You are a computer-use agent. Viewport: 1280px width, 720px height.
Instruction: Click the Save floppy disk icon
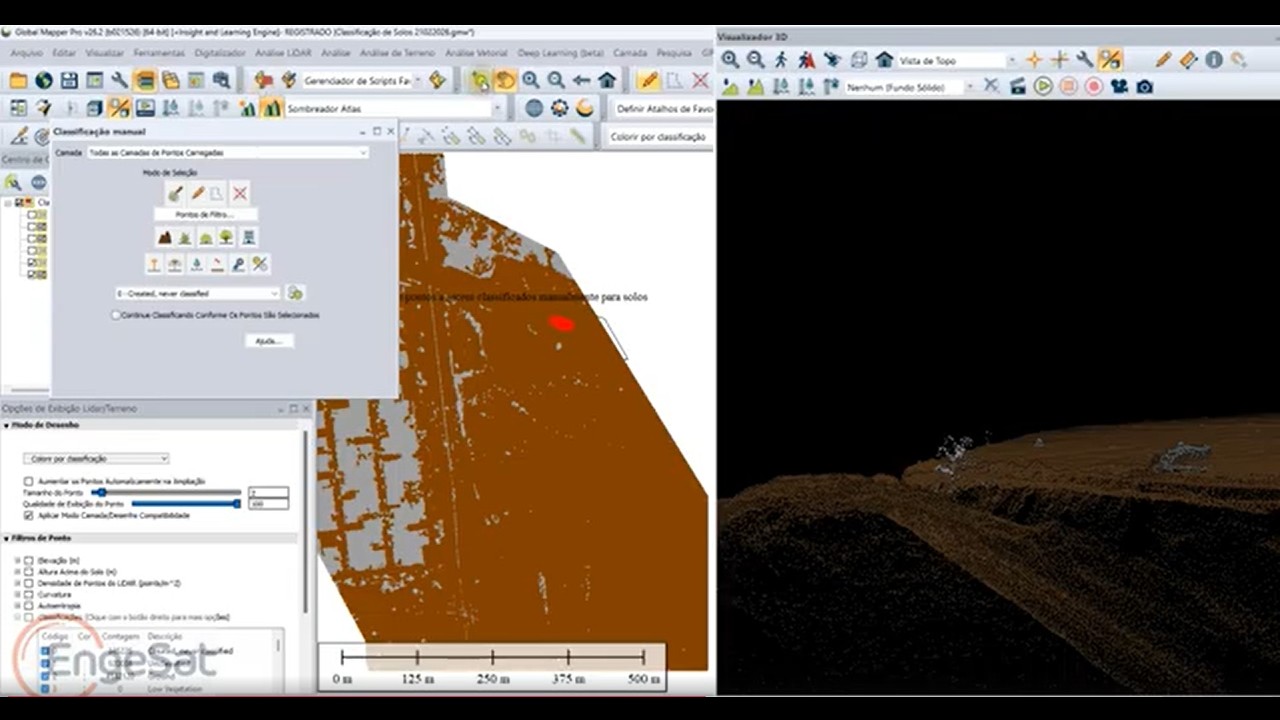coord(69,80)
